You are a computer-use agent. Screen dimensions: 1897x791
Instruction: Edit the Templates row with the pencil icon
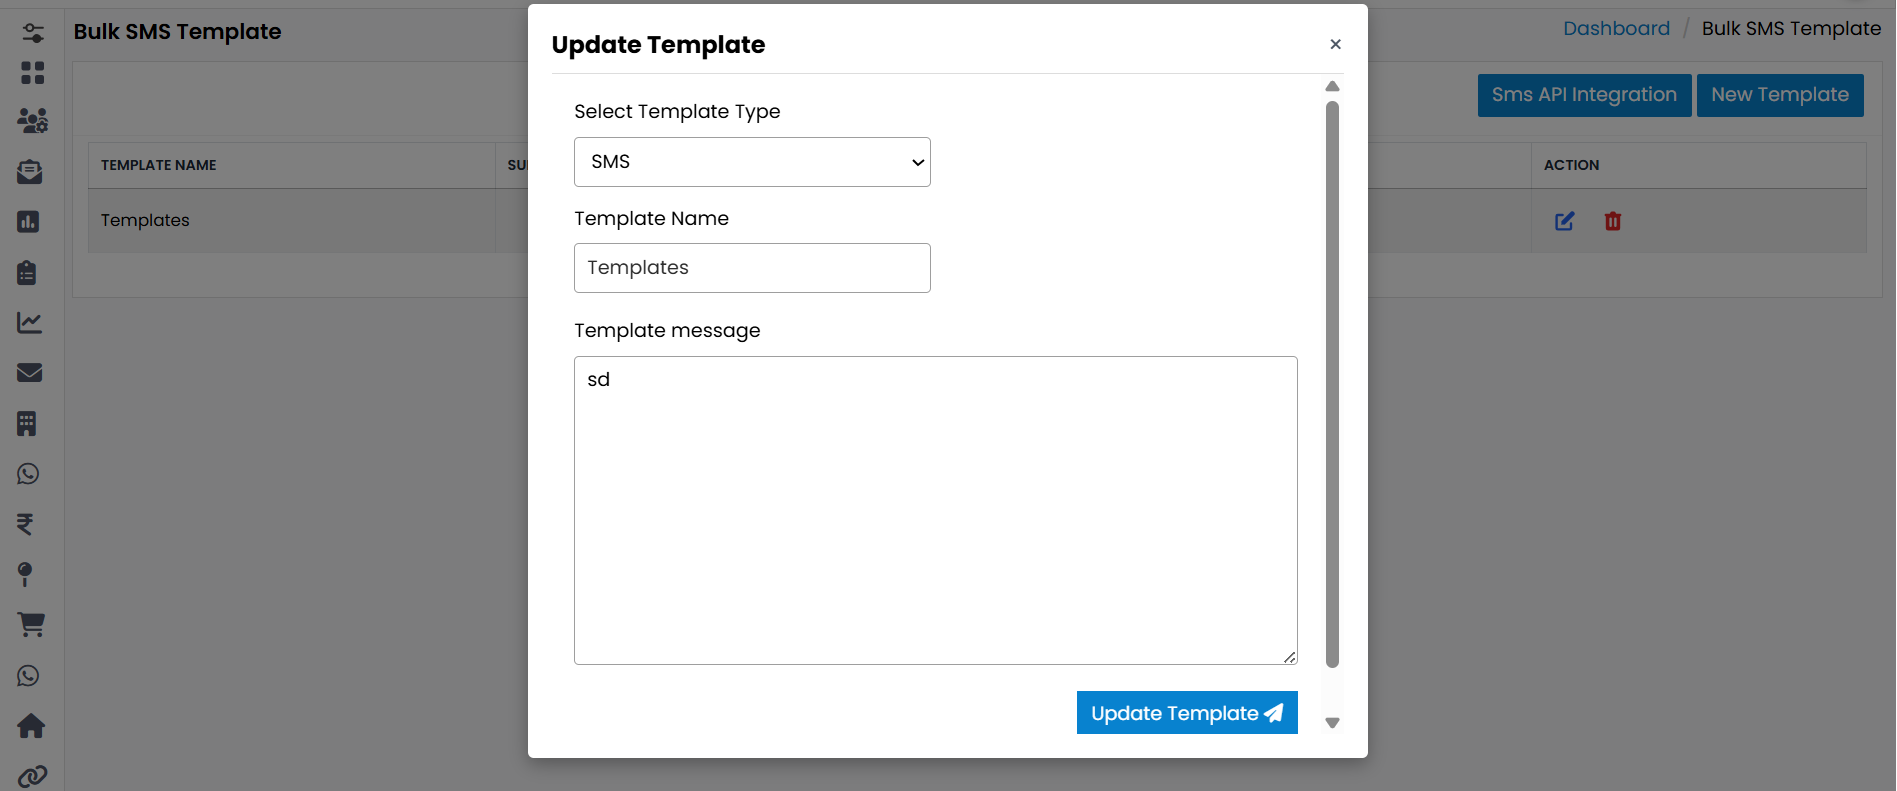[x=1565, y=221]
